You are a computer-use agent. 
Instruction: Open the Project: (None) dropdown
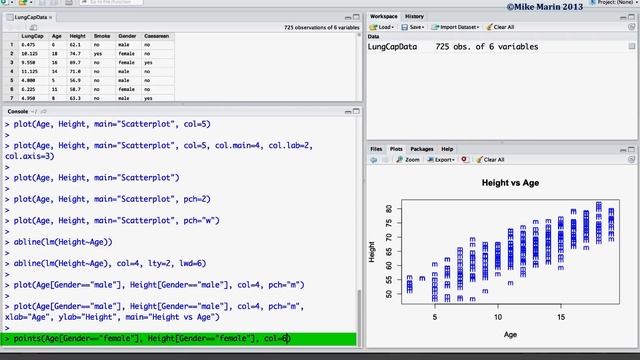click(x=614, y=2)
